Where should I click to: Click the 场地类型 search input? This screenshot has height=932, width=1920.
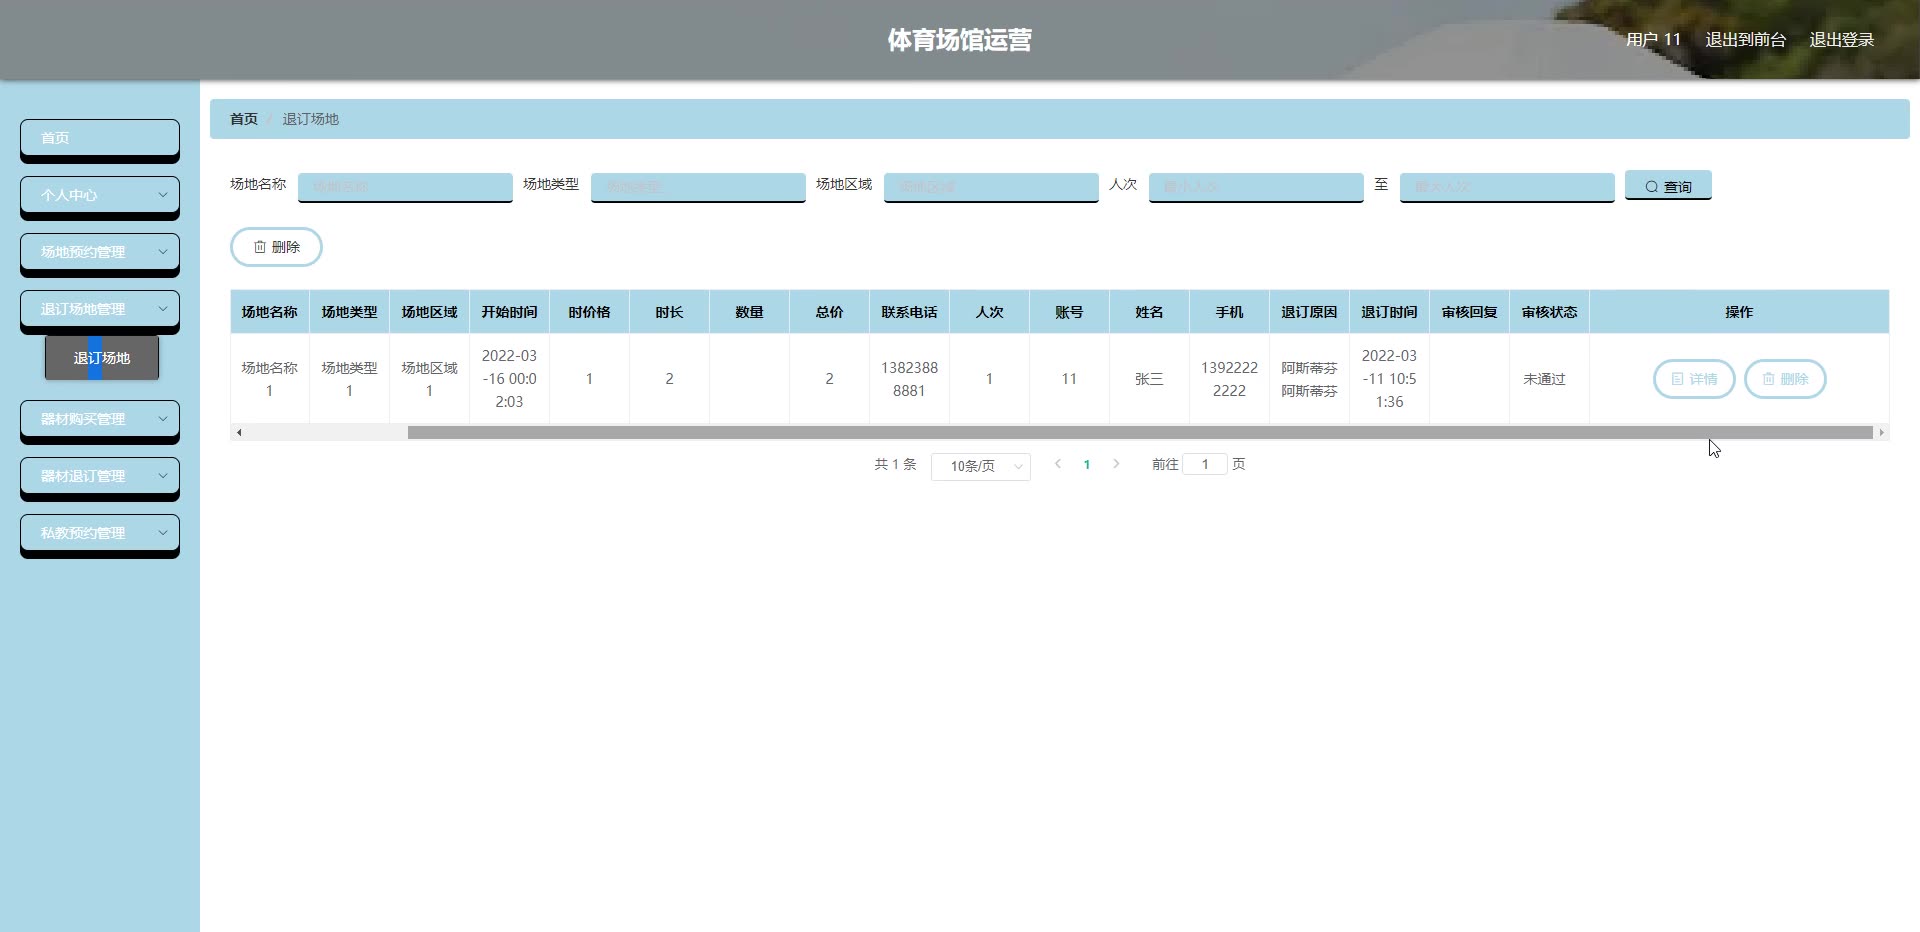click(698, 187)
